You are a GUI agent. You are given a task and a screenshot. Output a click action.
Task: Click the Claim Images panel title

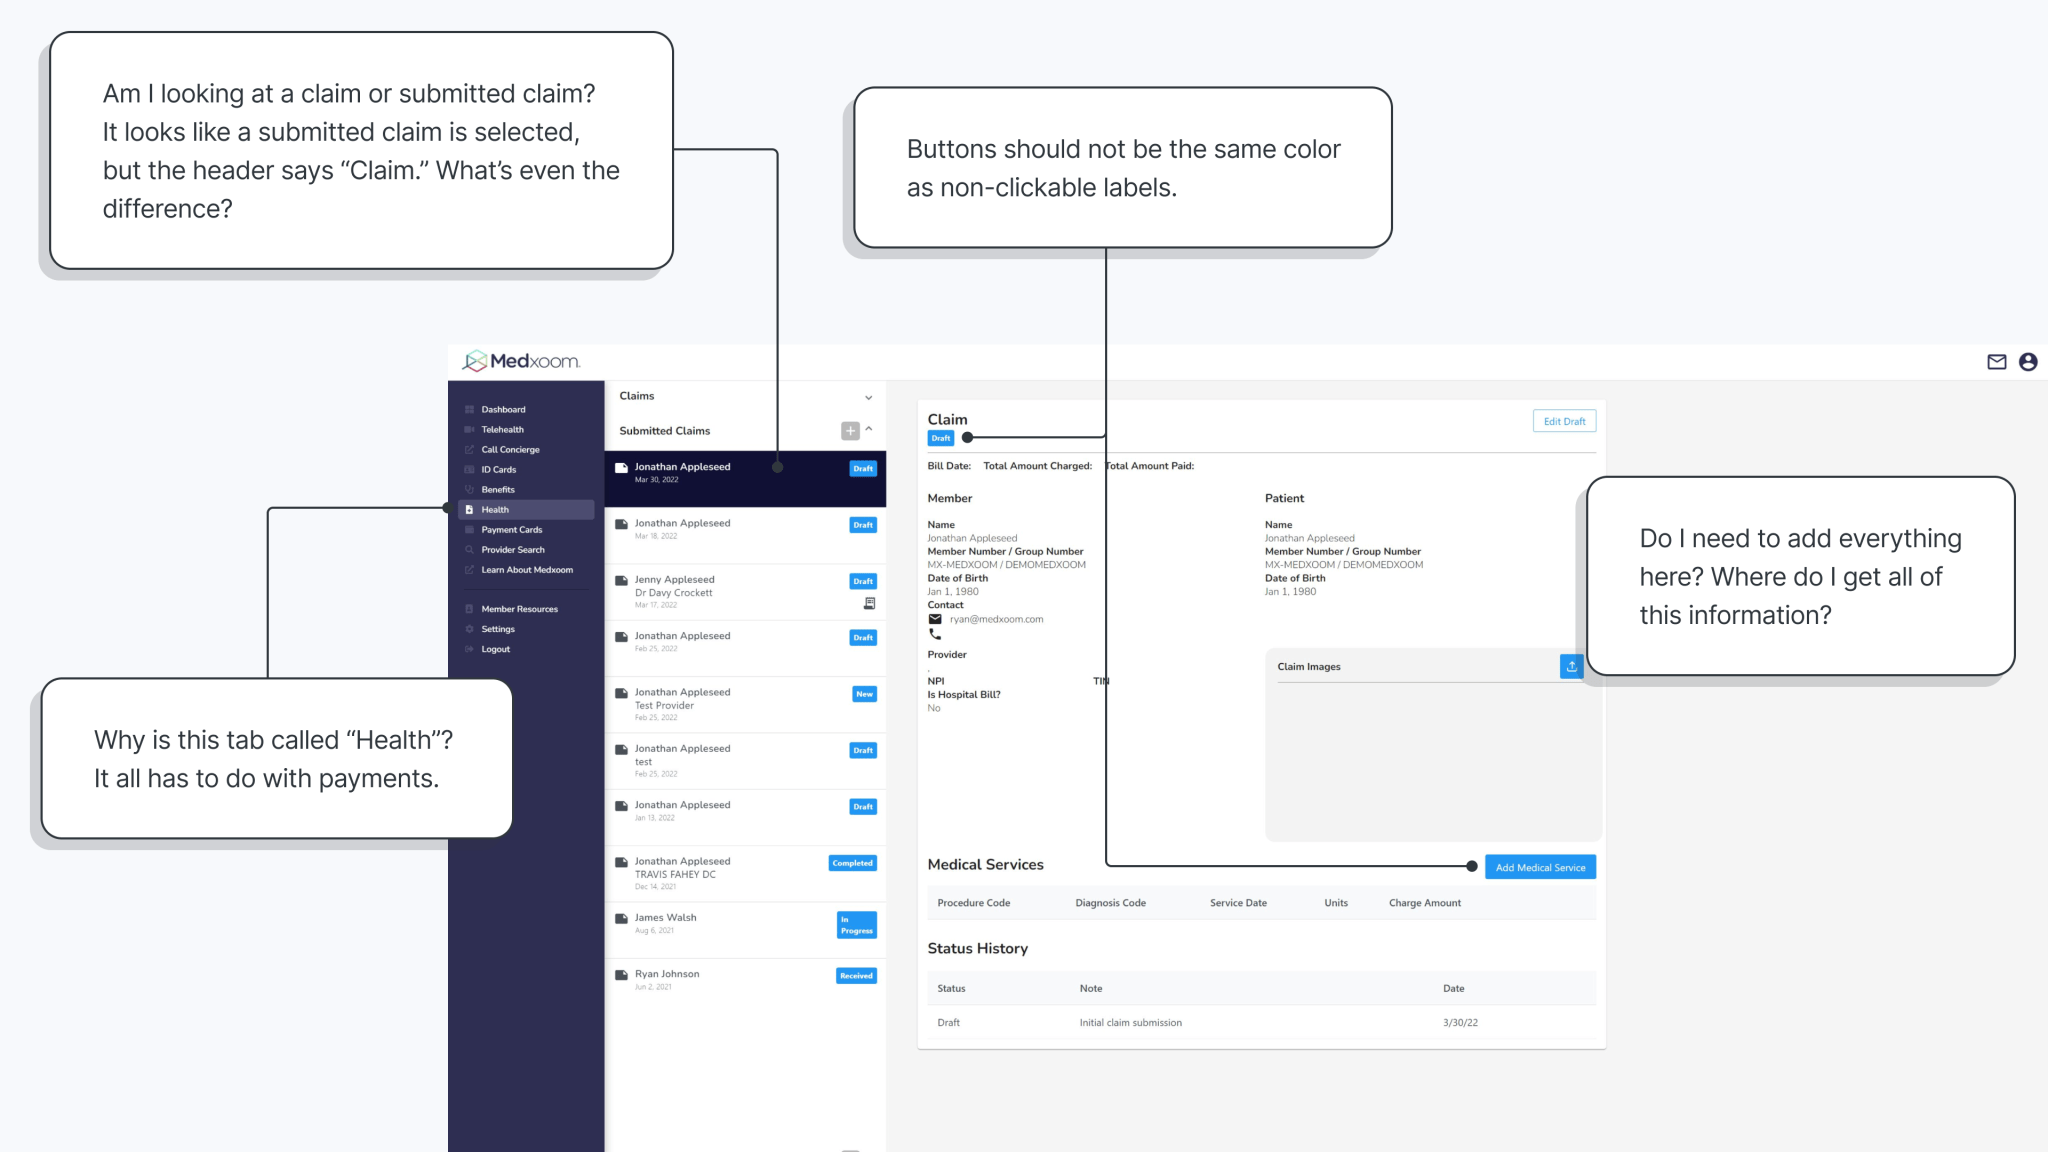tap(1309, 667)
